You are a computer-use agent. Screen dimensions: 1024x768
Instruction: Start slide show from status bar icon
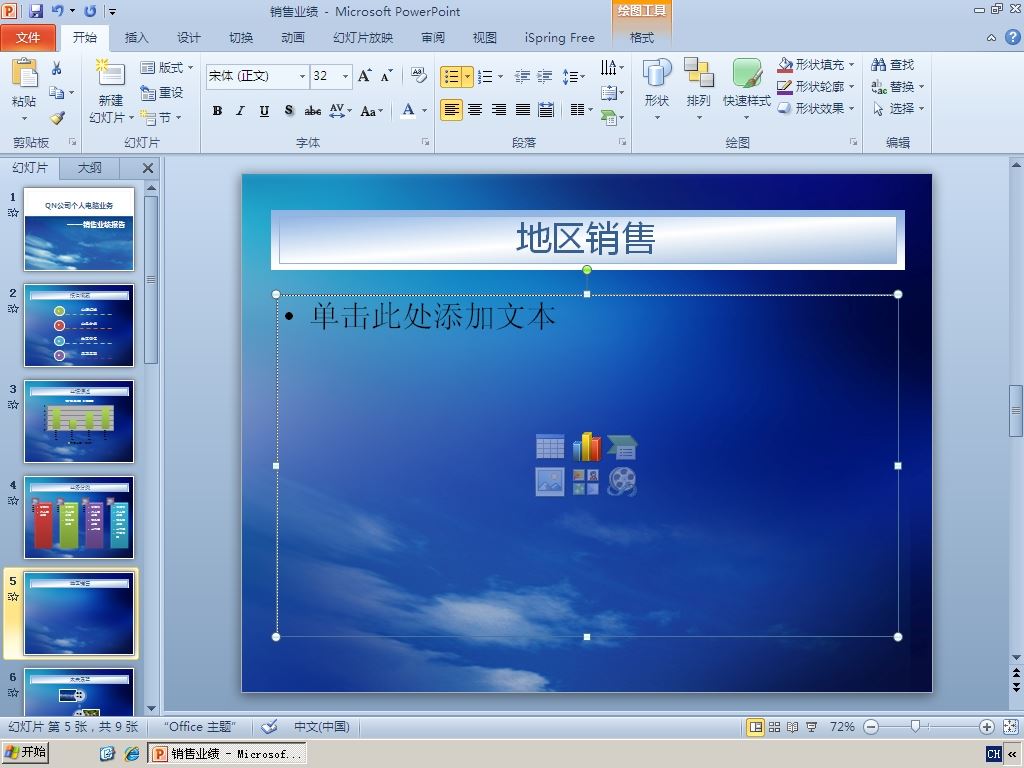(811, 727)
